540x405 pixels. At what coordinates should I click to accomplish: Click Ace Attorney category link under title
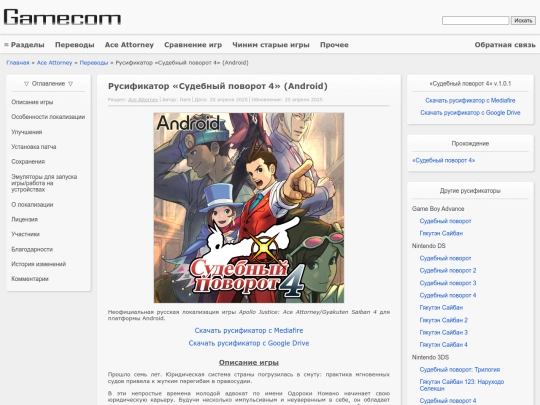point(143,100)
